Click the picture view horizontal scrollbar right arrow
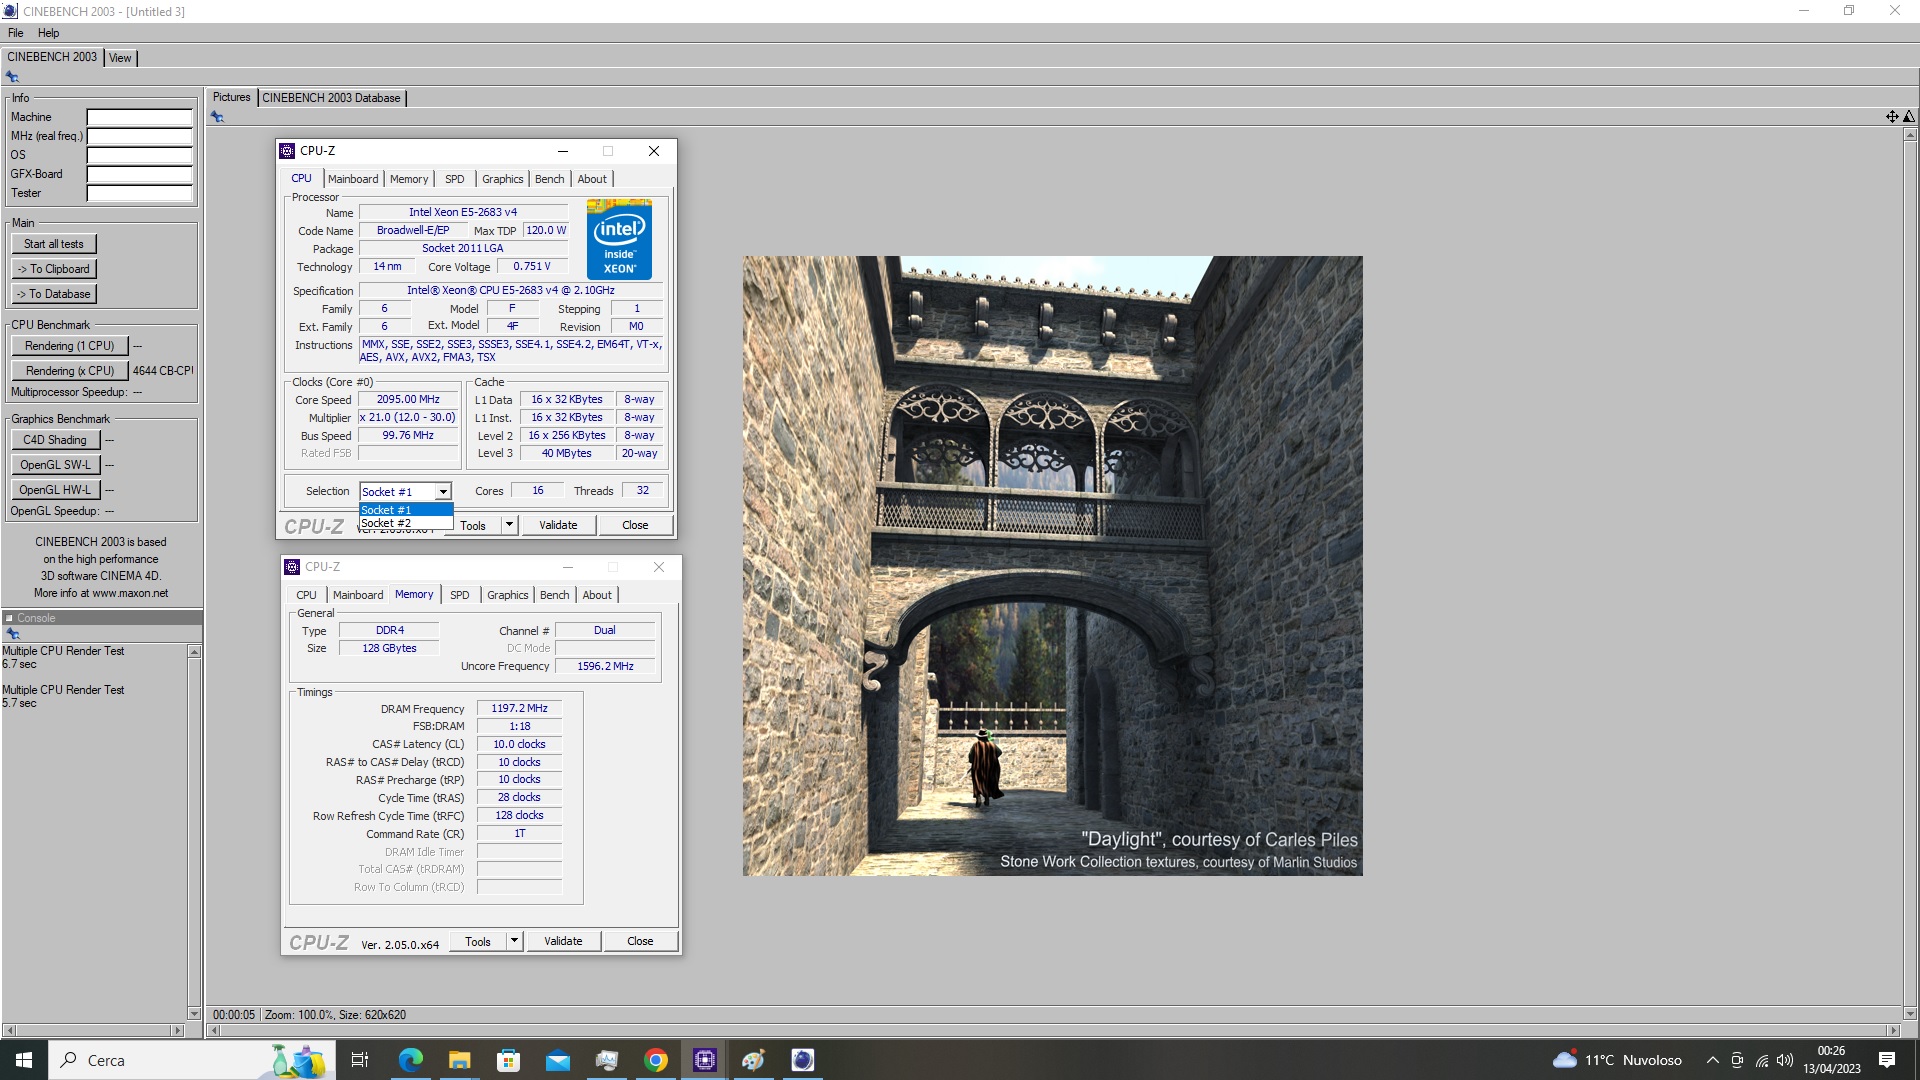The image size is (1920, 1080). pyautogui.click(x=1893, y=1030)
